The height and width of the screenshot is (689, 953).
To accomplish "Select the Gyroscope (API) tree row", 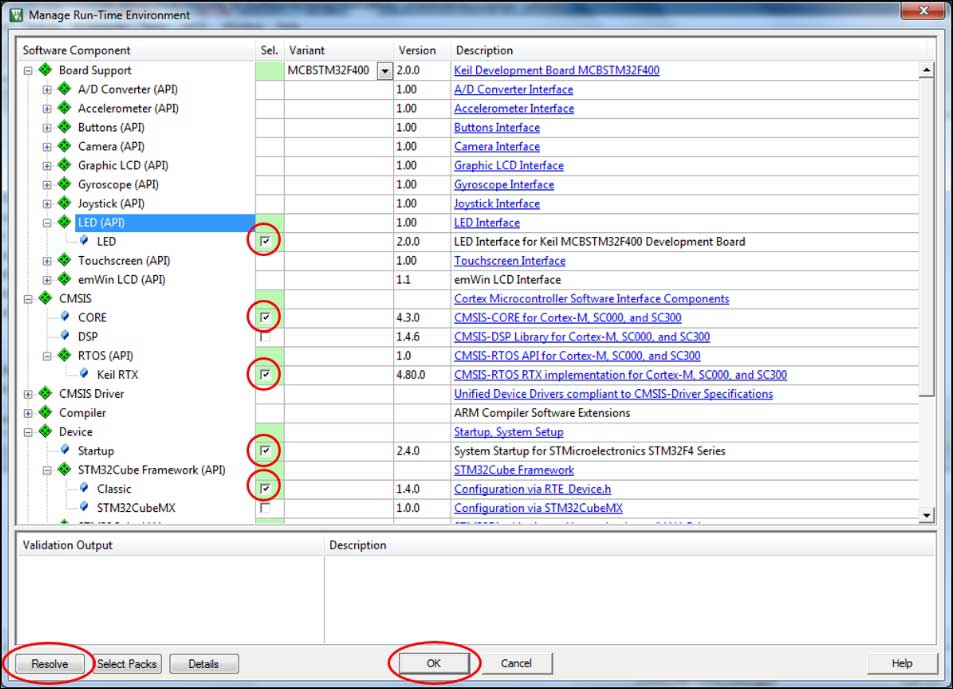I will pyautogui.click(x=118, y=185).
